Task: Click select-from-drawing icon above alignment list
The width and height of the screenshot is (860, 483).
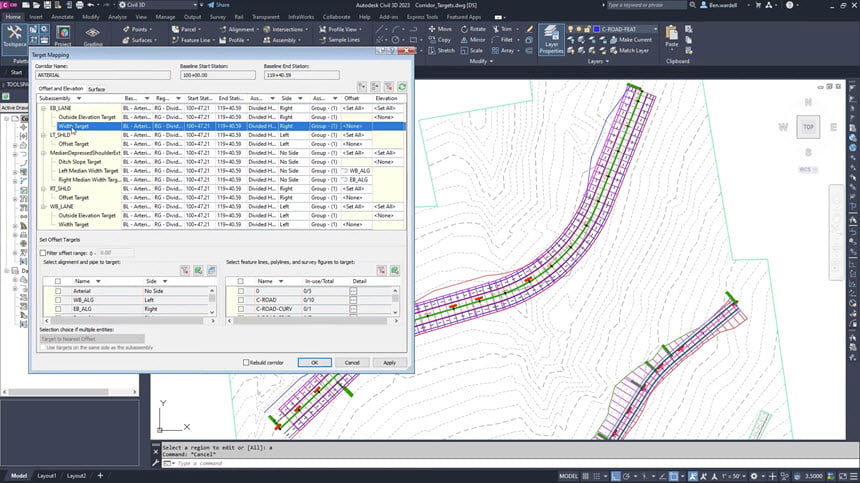Action: pos(198,270)
